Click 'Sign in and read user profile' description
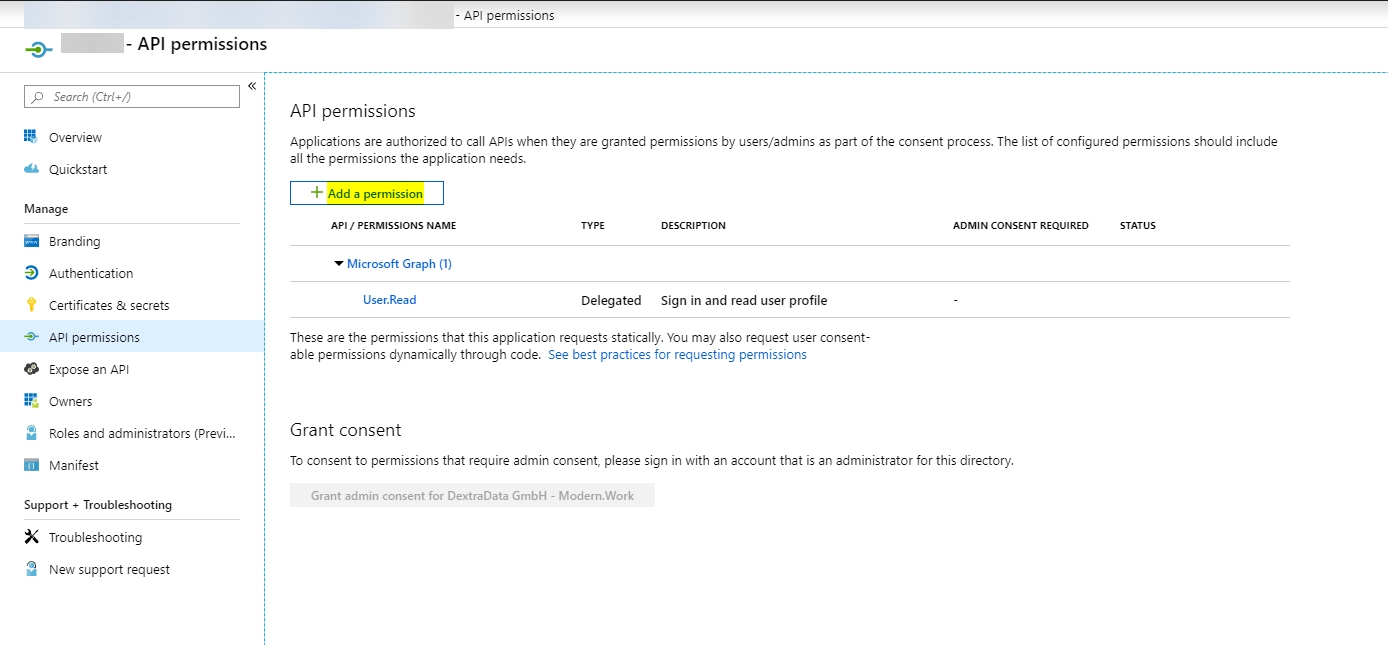The height and width of the screenshot is (645, 1388). click(x=744, y=300)
